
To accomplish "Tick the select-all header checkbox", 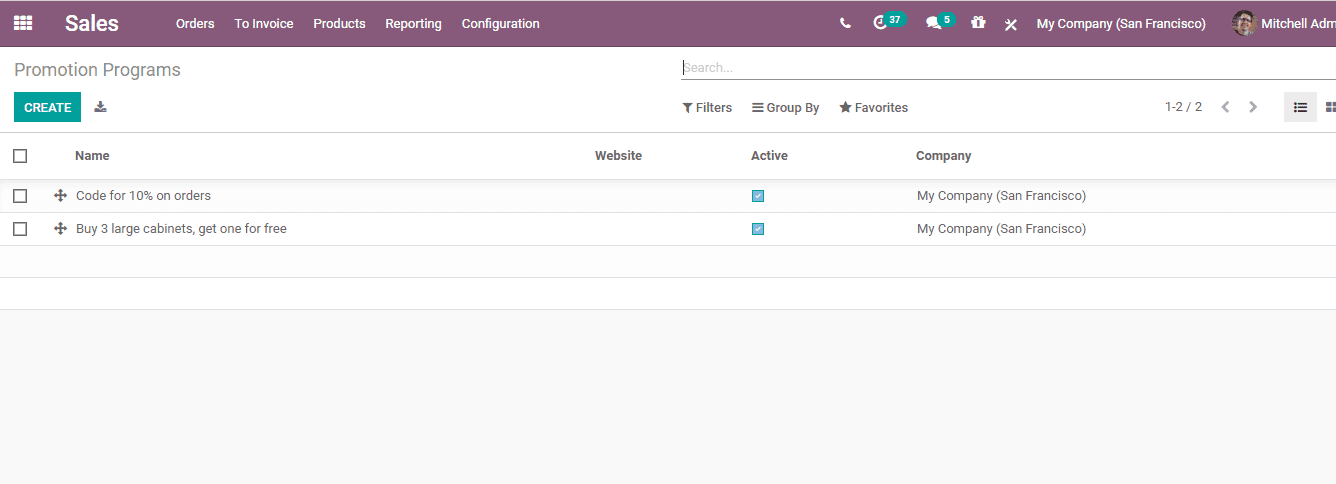I will coord(20,156).
